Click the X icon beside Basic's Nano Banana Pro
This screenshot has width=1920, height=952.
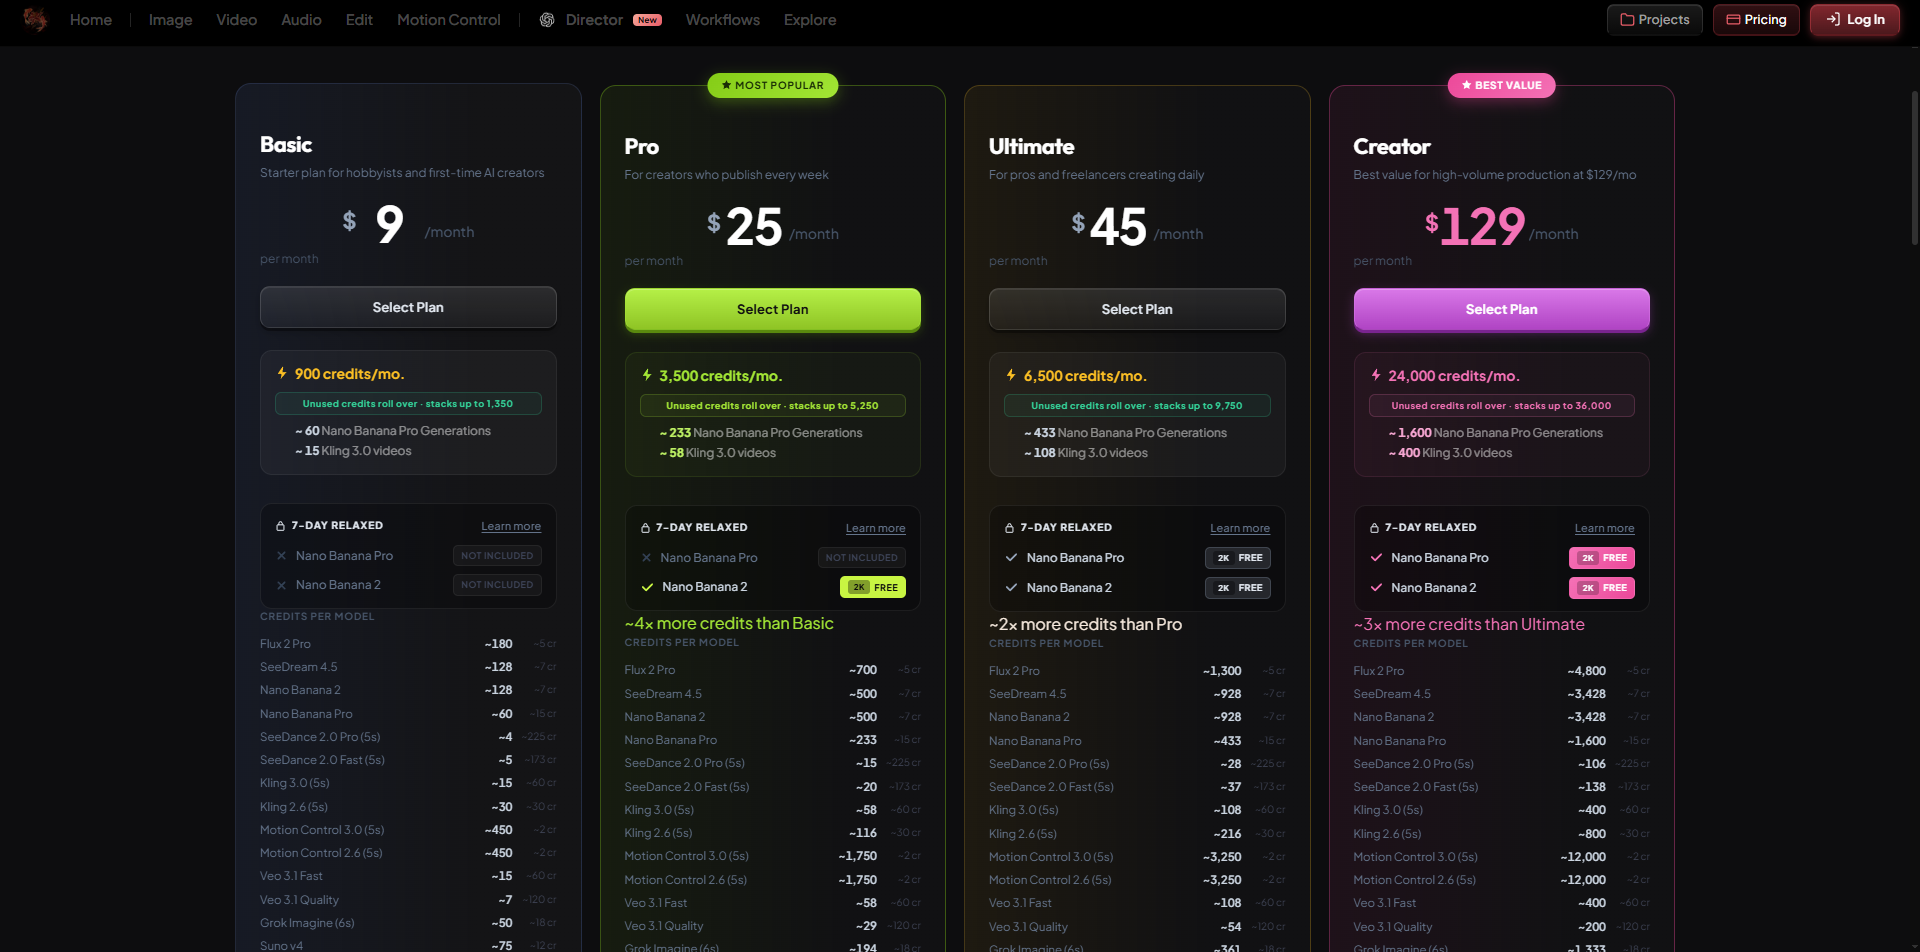[281, 556]
